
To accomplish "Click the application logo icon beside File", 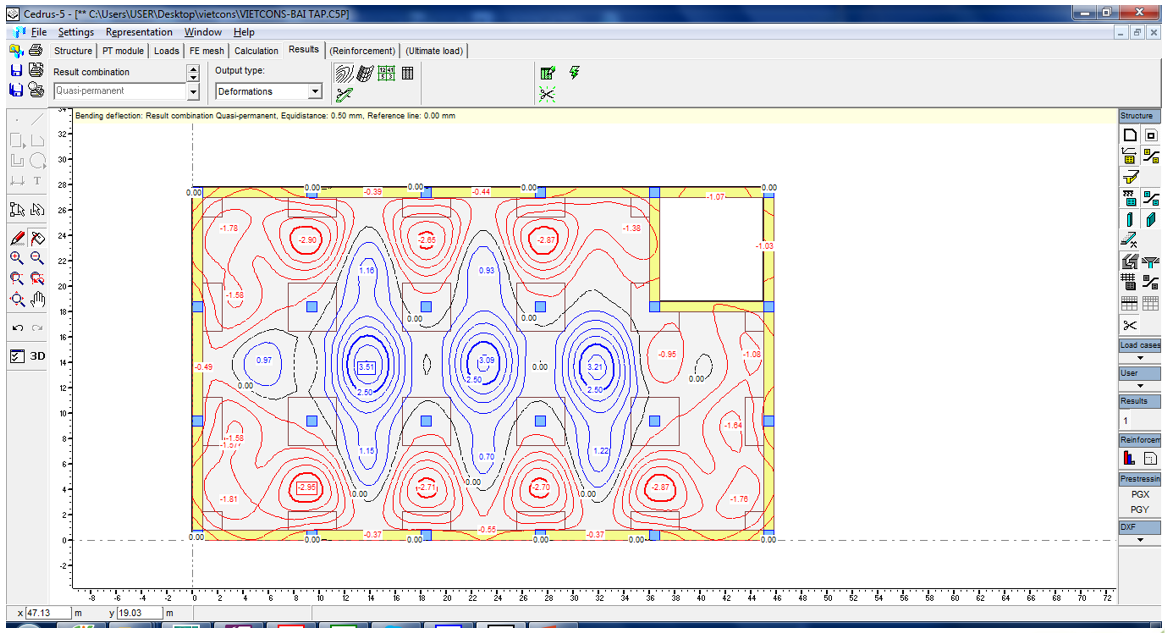I will click(x=19, y=32).
